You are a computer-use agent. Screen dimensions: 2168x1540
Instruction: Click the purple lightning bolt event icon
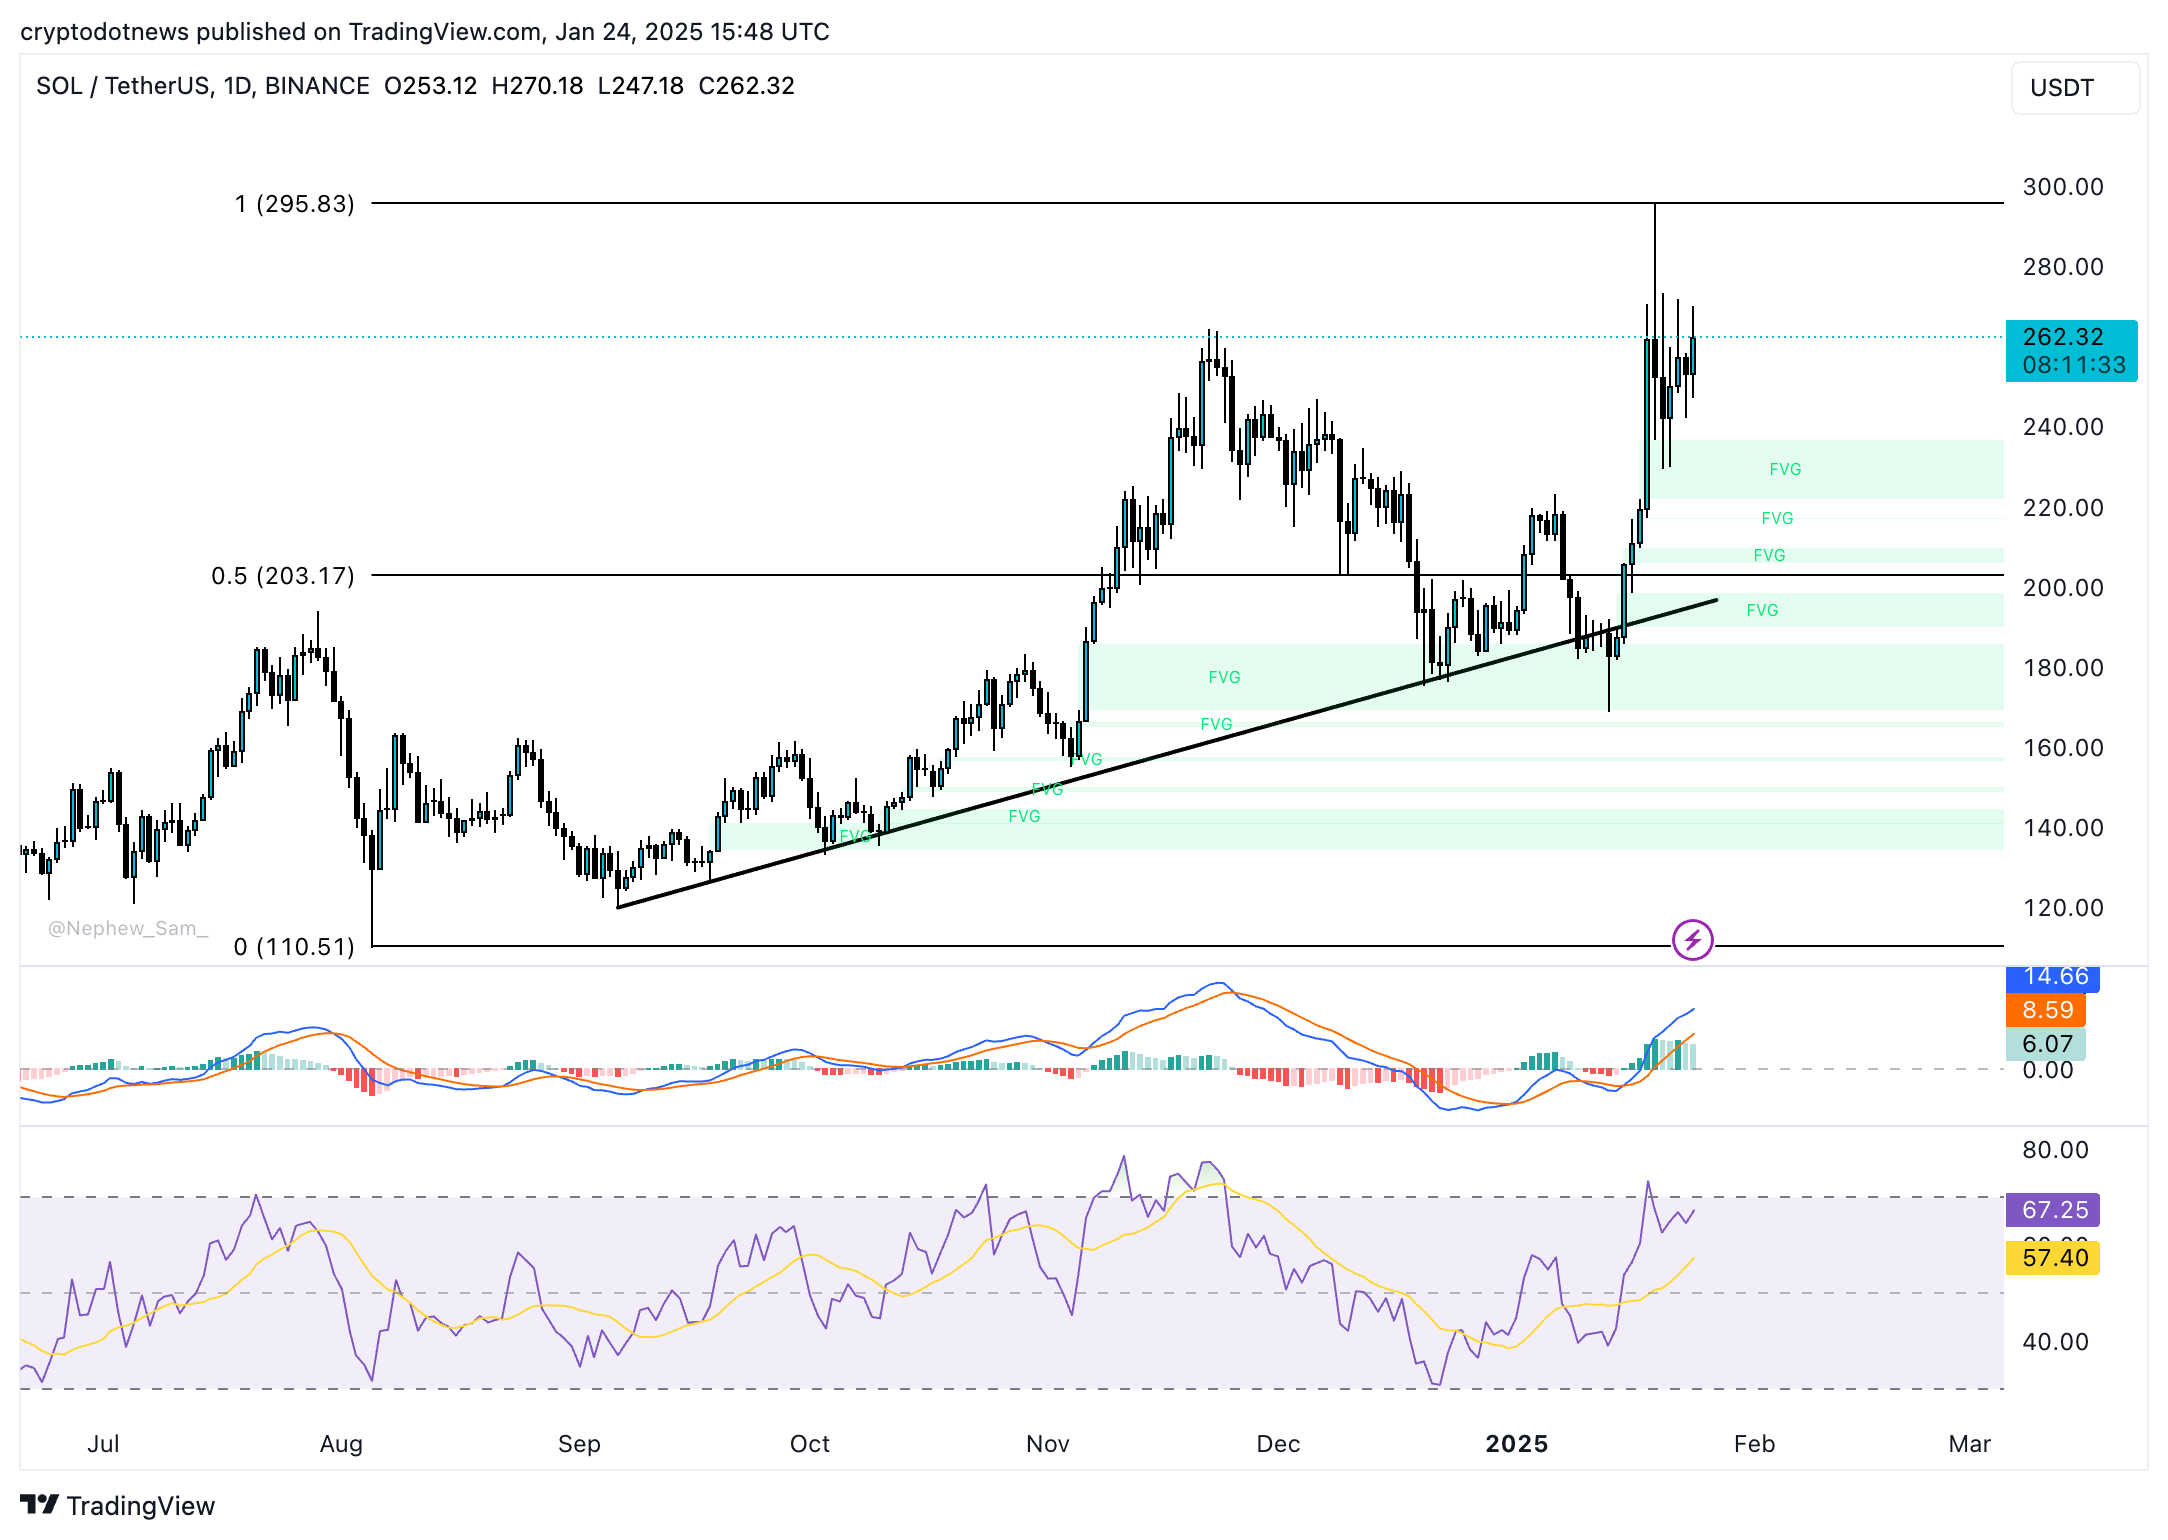point(1692,940)
